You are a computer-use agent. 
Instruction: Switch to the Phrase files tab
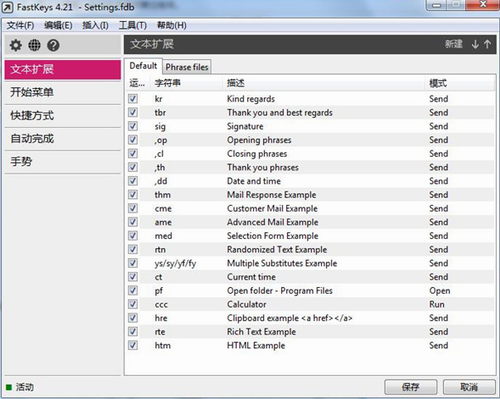tap(187, 67)
